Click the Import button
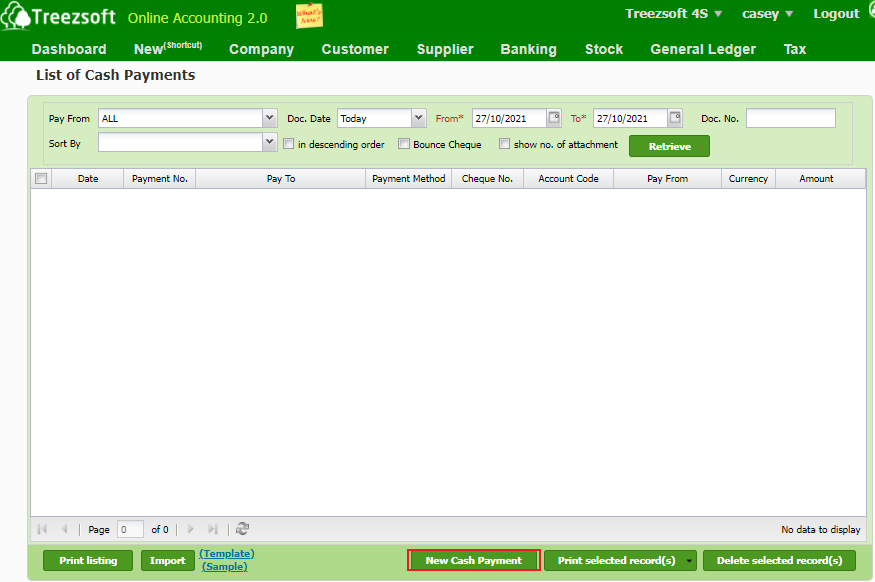 (167, 560)
